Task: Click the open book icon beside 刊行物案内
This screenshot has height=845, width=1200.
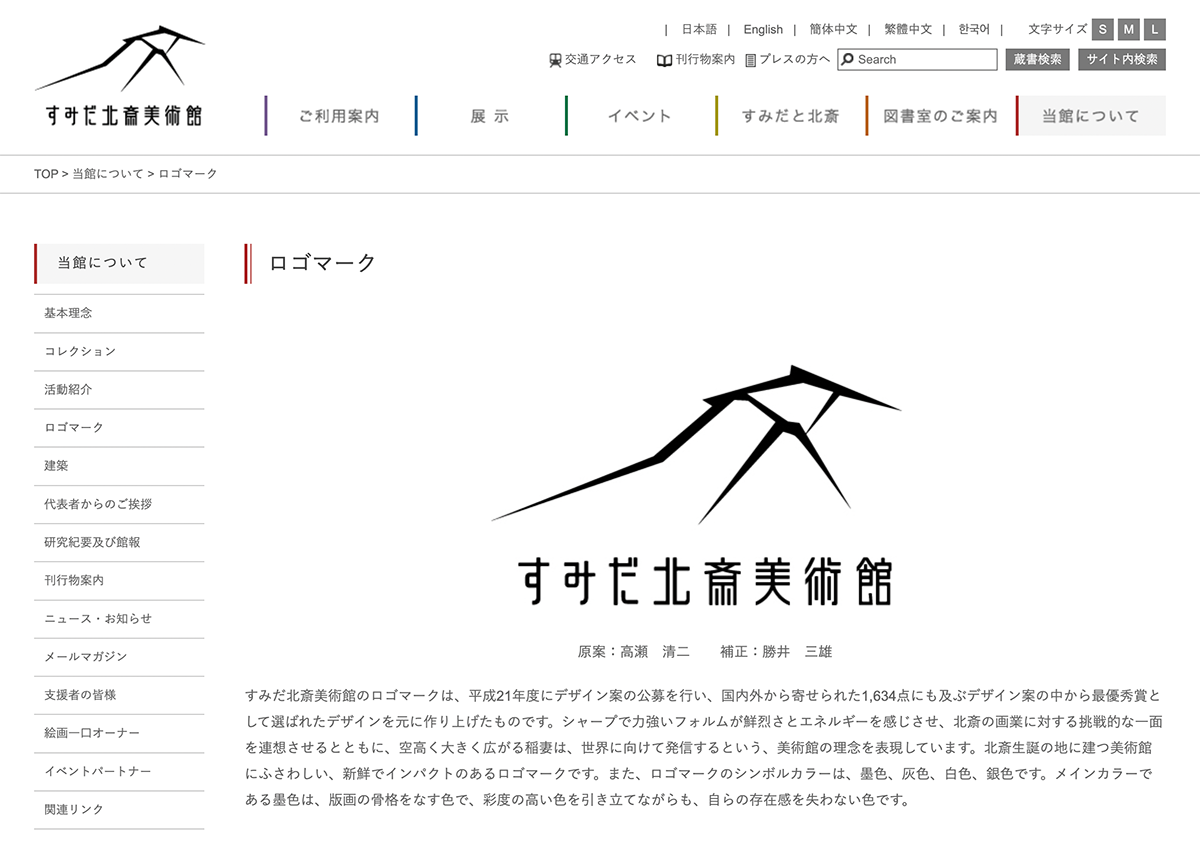Action: click(x=664, y=60)
